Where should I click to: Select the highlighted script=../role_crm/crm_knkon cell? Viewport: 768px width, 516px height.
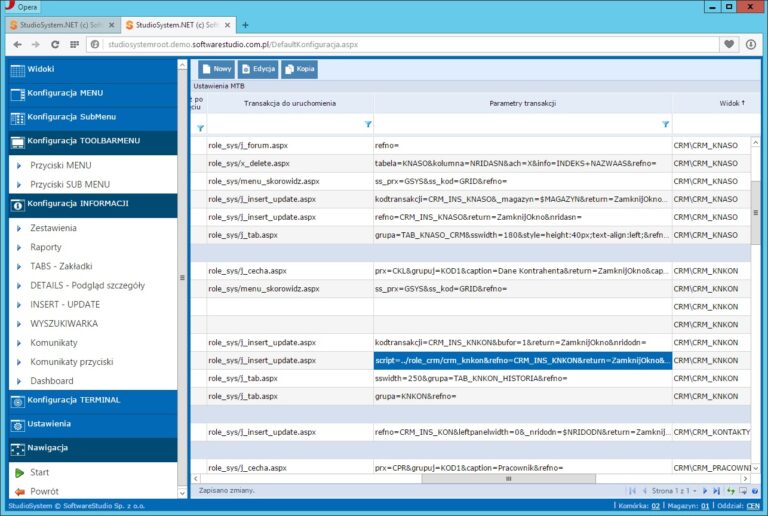pos(523,360)
